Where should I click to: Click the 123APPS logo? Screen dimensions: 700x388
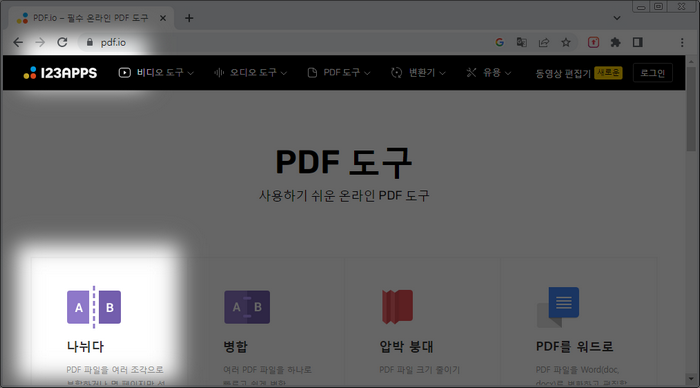(x=60, y=73)
